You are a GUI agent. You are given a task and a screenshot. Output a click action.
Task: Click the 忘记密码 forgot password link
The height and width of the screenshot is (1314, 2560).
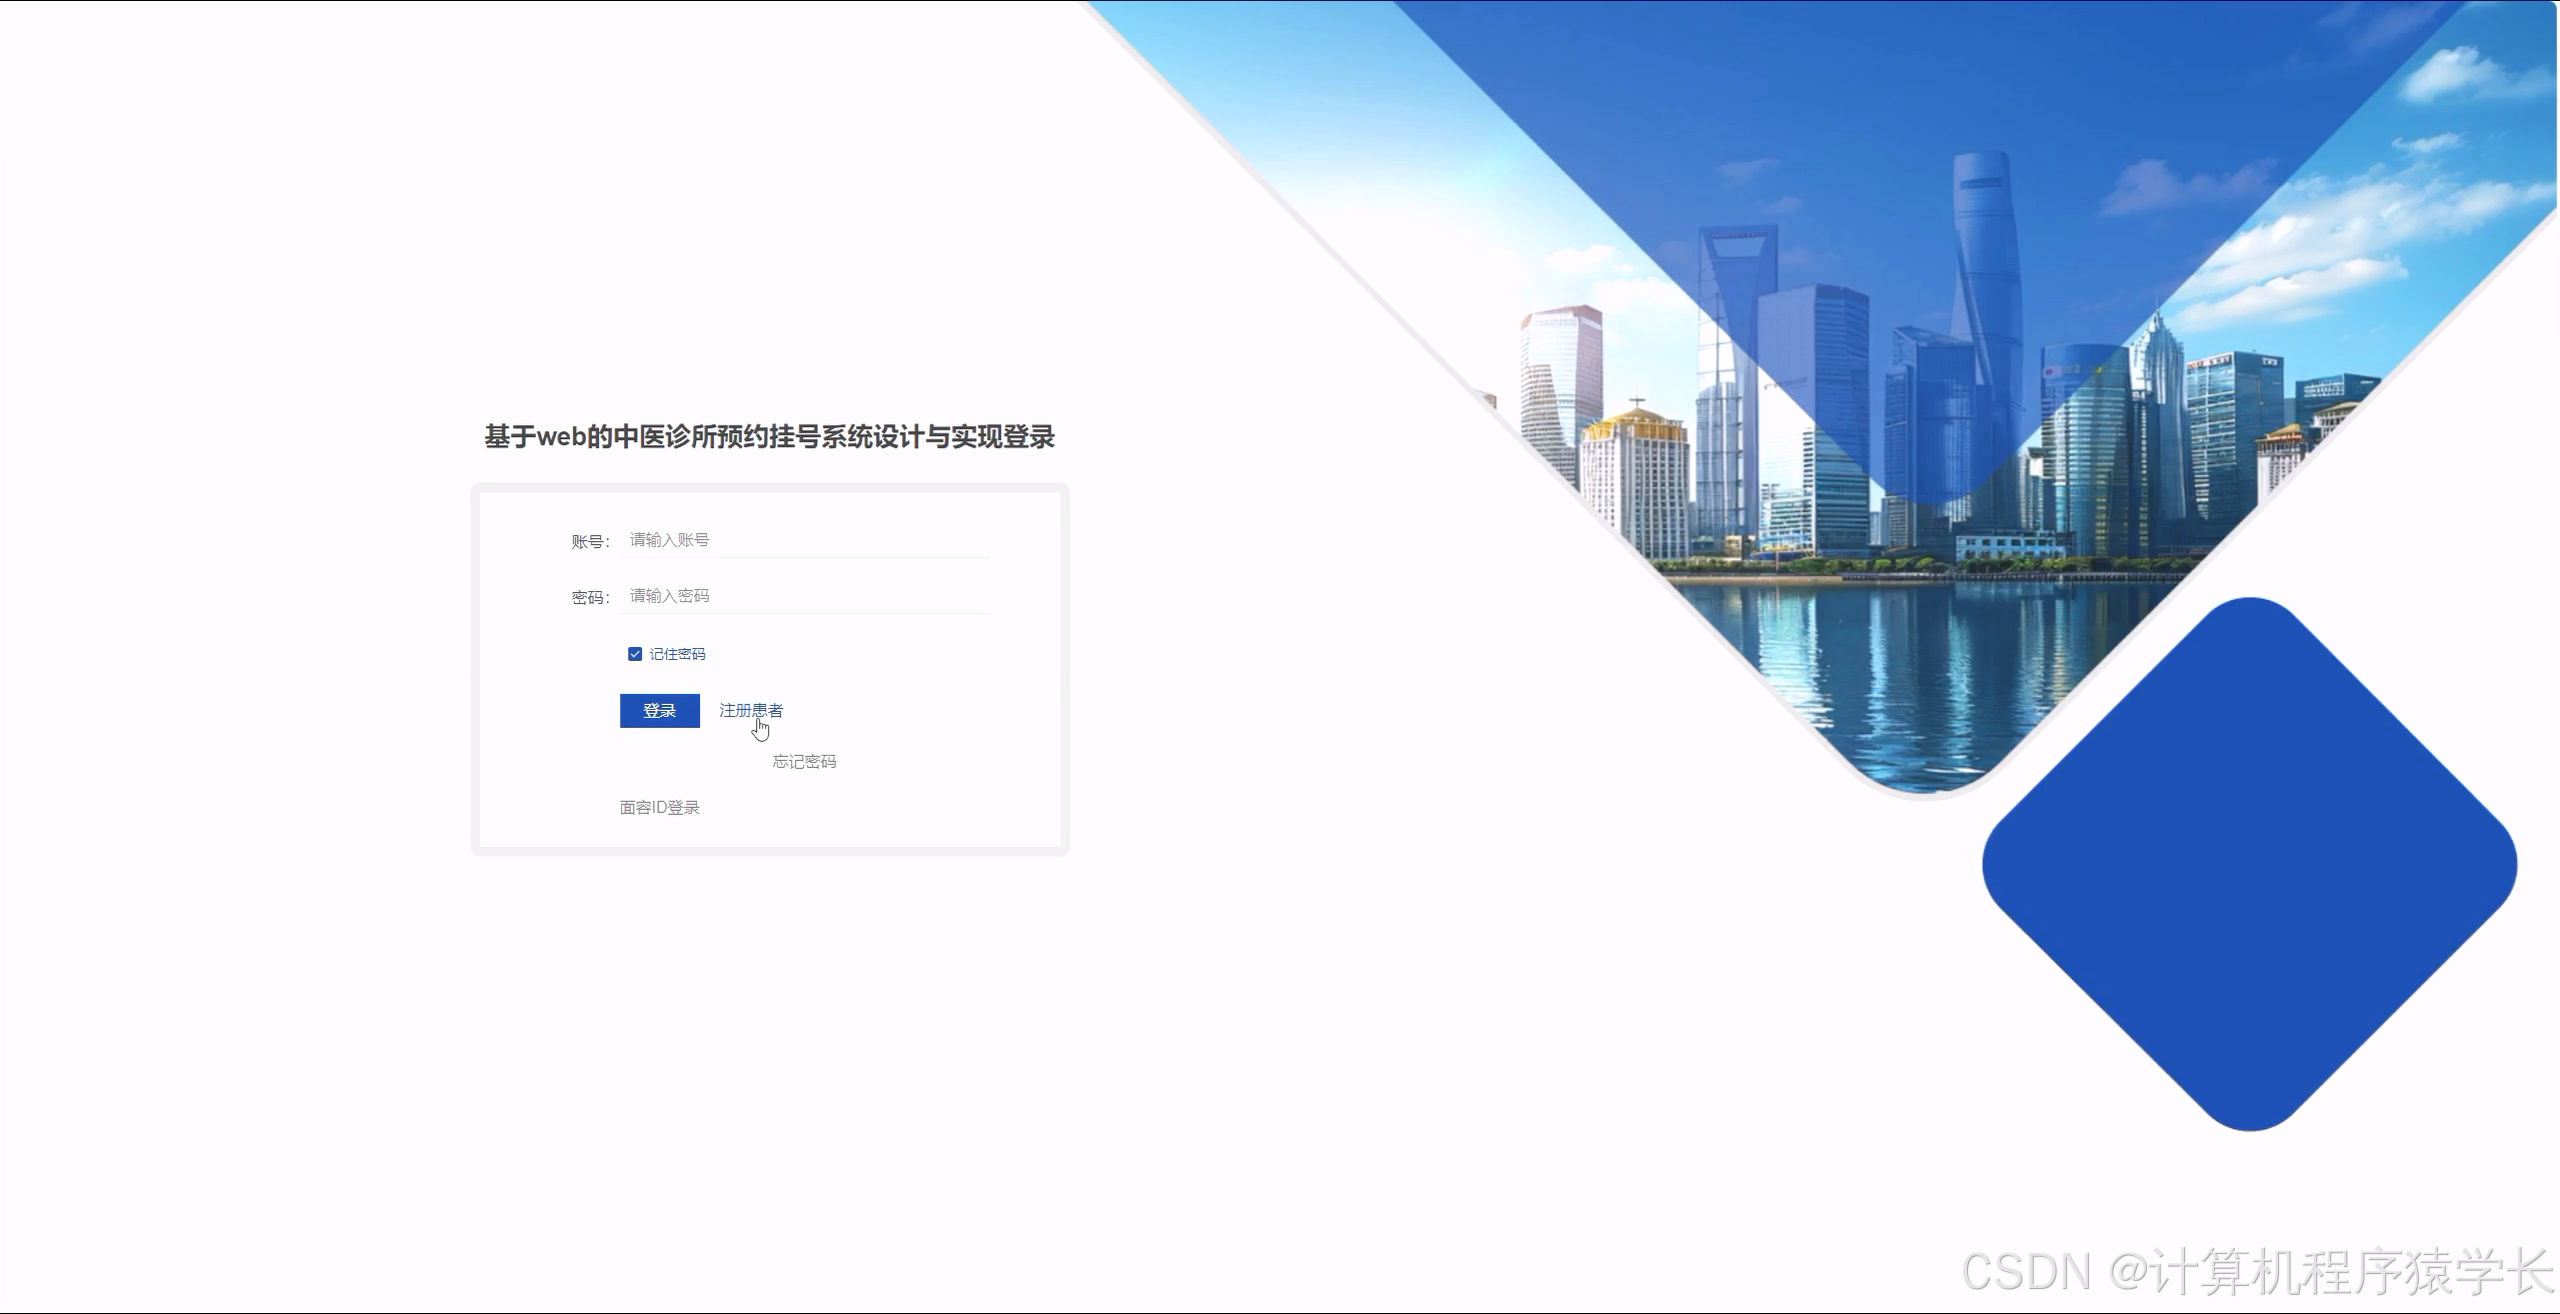click(x=804, y=761)
